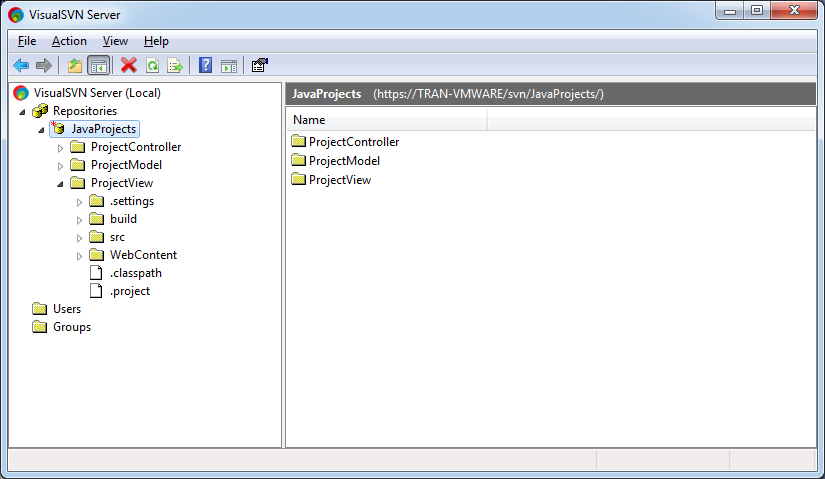Viewport: 825px width, 479px height.
Task: Toggle Show/Hide Console Tree button
Action: tap(98, 65)
